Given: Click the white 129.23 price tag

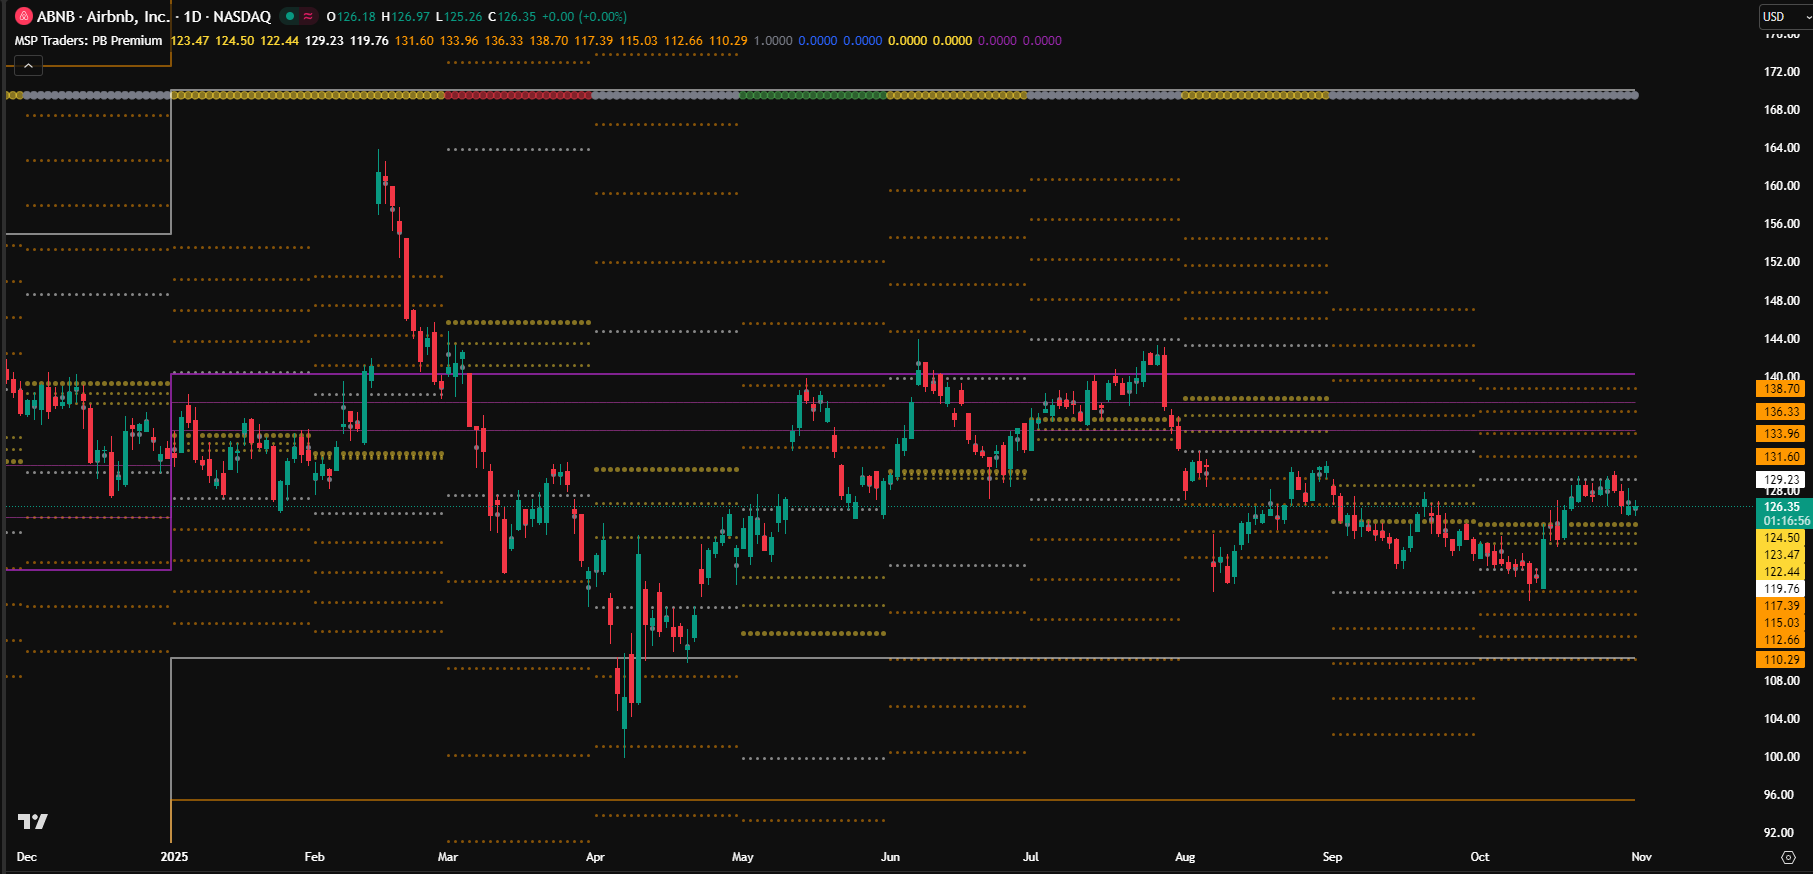Looking at the screenshot, I should pyautogui.click(x=1781, y=480).
